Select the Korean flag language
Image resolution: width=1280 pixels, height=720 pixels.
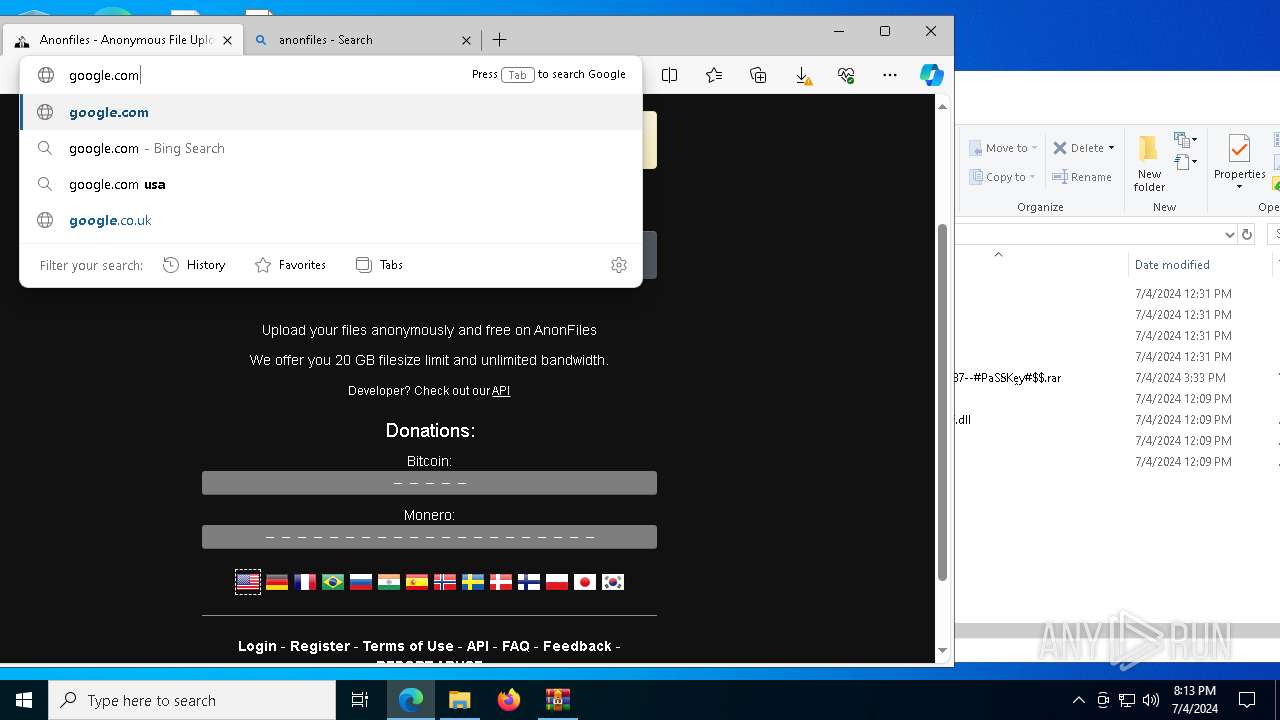click(x=613, y=582)
